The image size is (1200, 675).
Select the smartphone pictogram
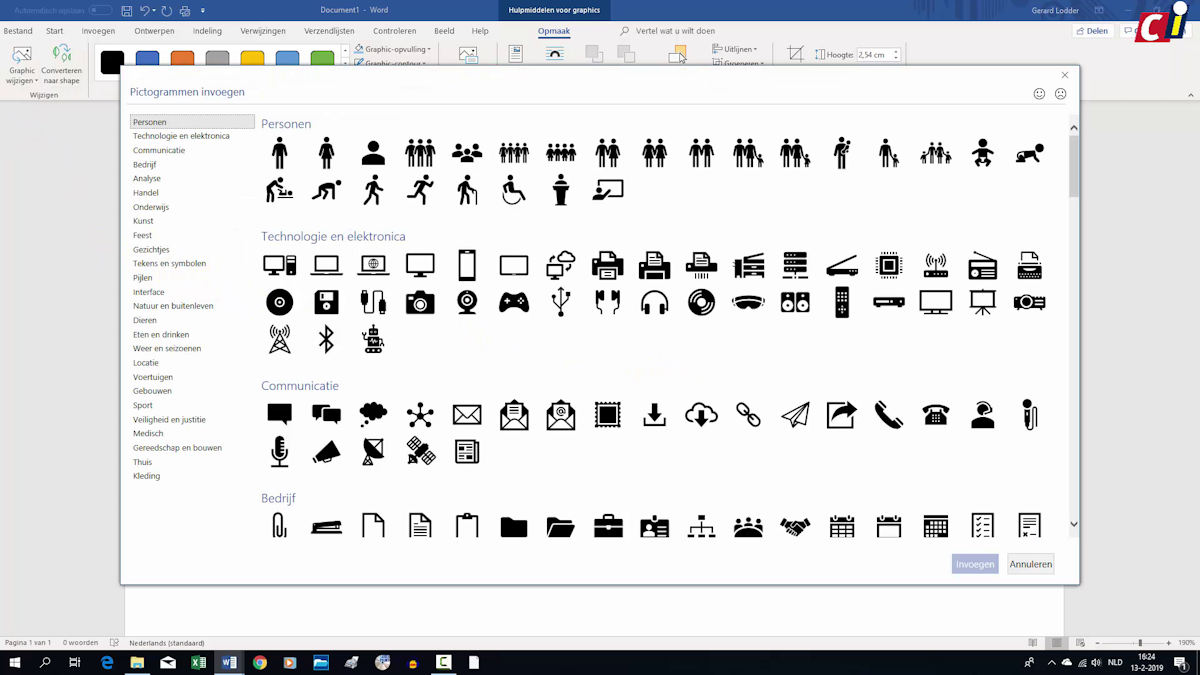point(467,265)
